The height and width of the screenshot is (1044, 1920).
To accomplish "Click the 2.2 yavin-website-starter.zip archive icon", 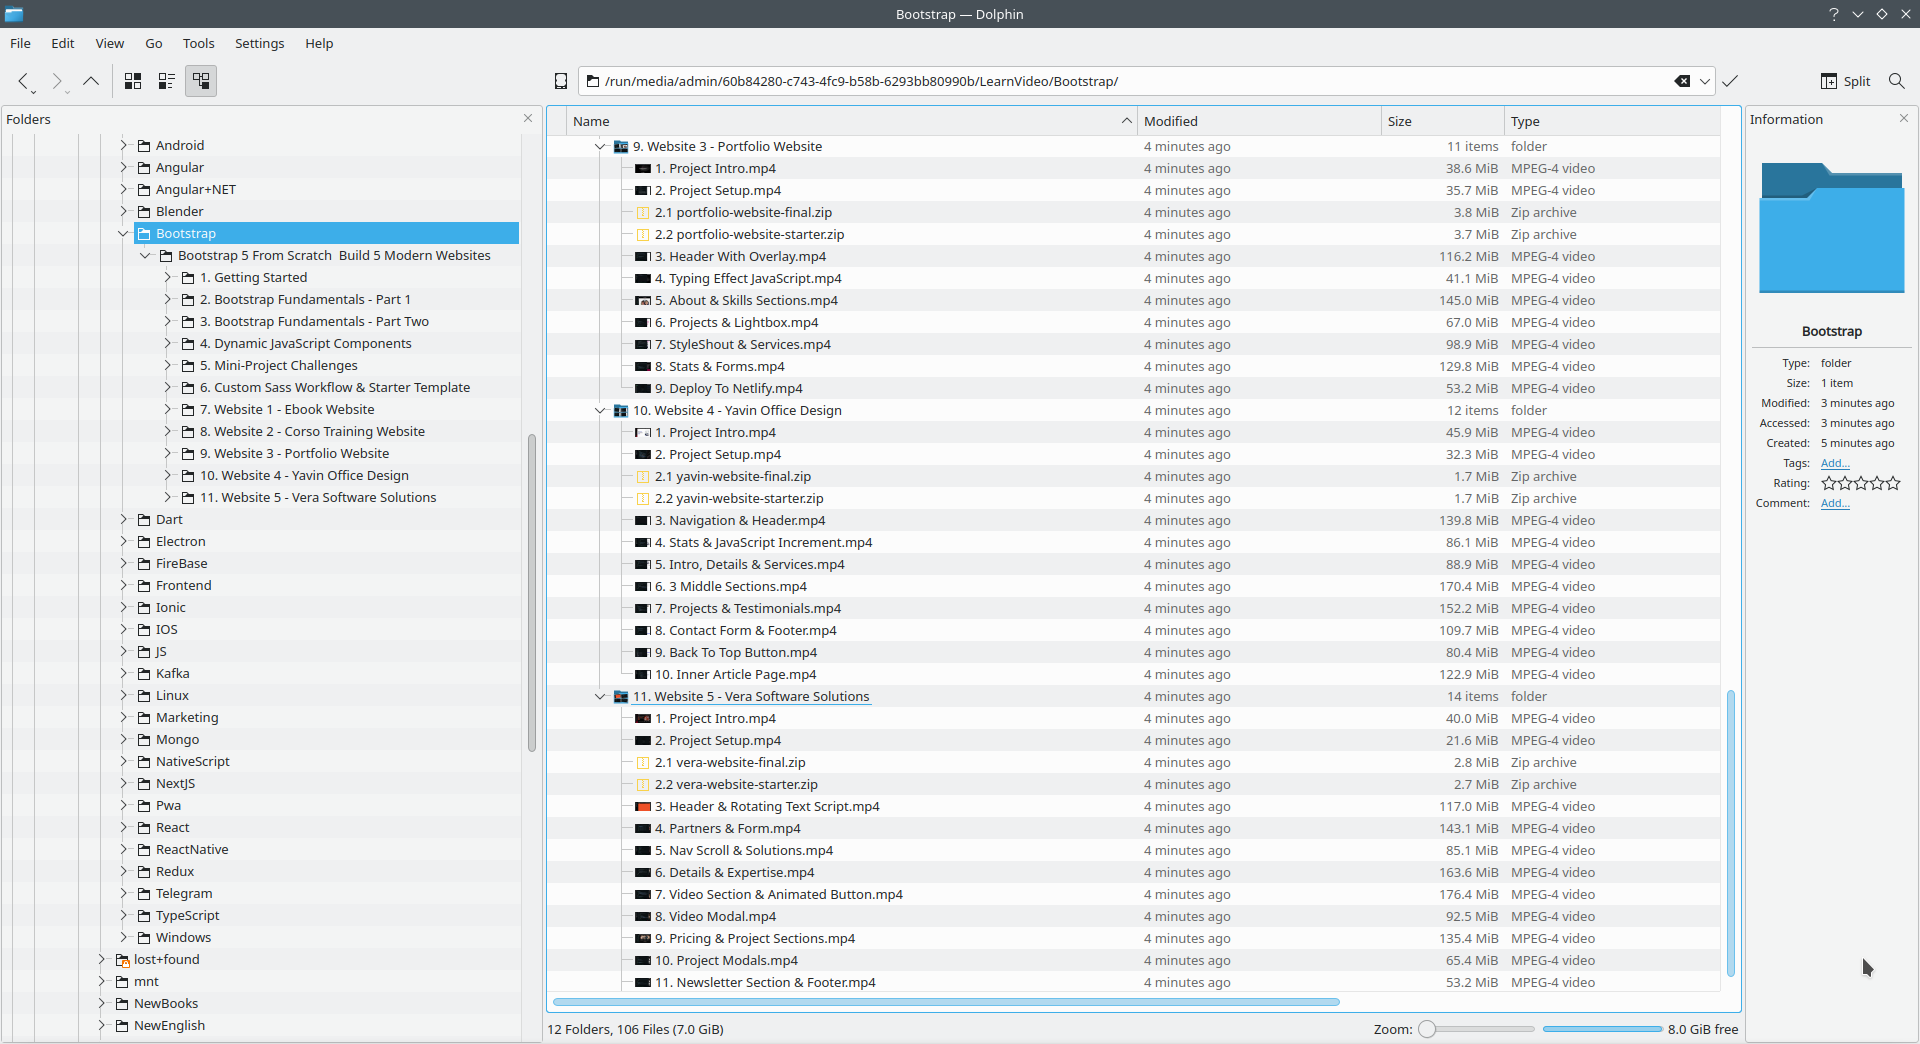I will (643, 499).
